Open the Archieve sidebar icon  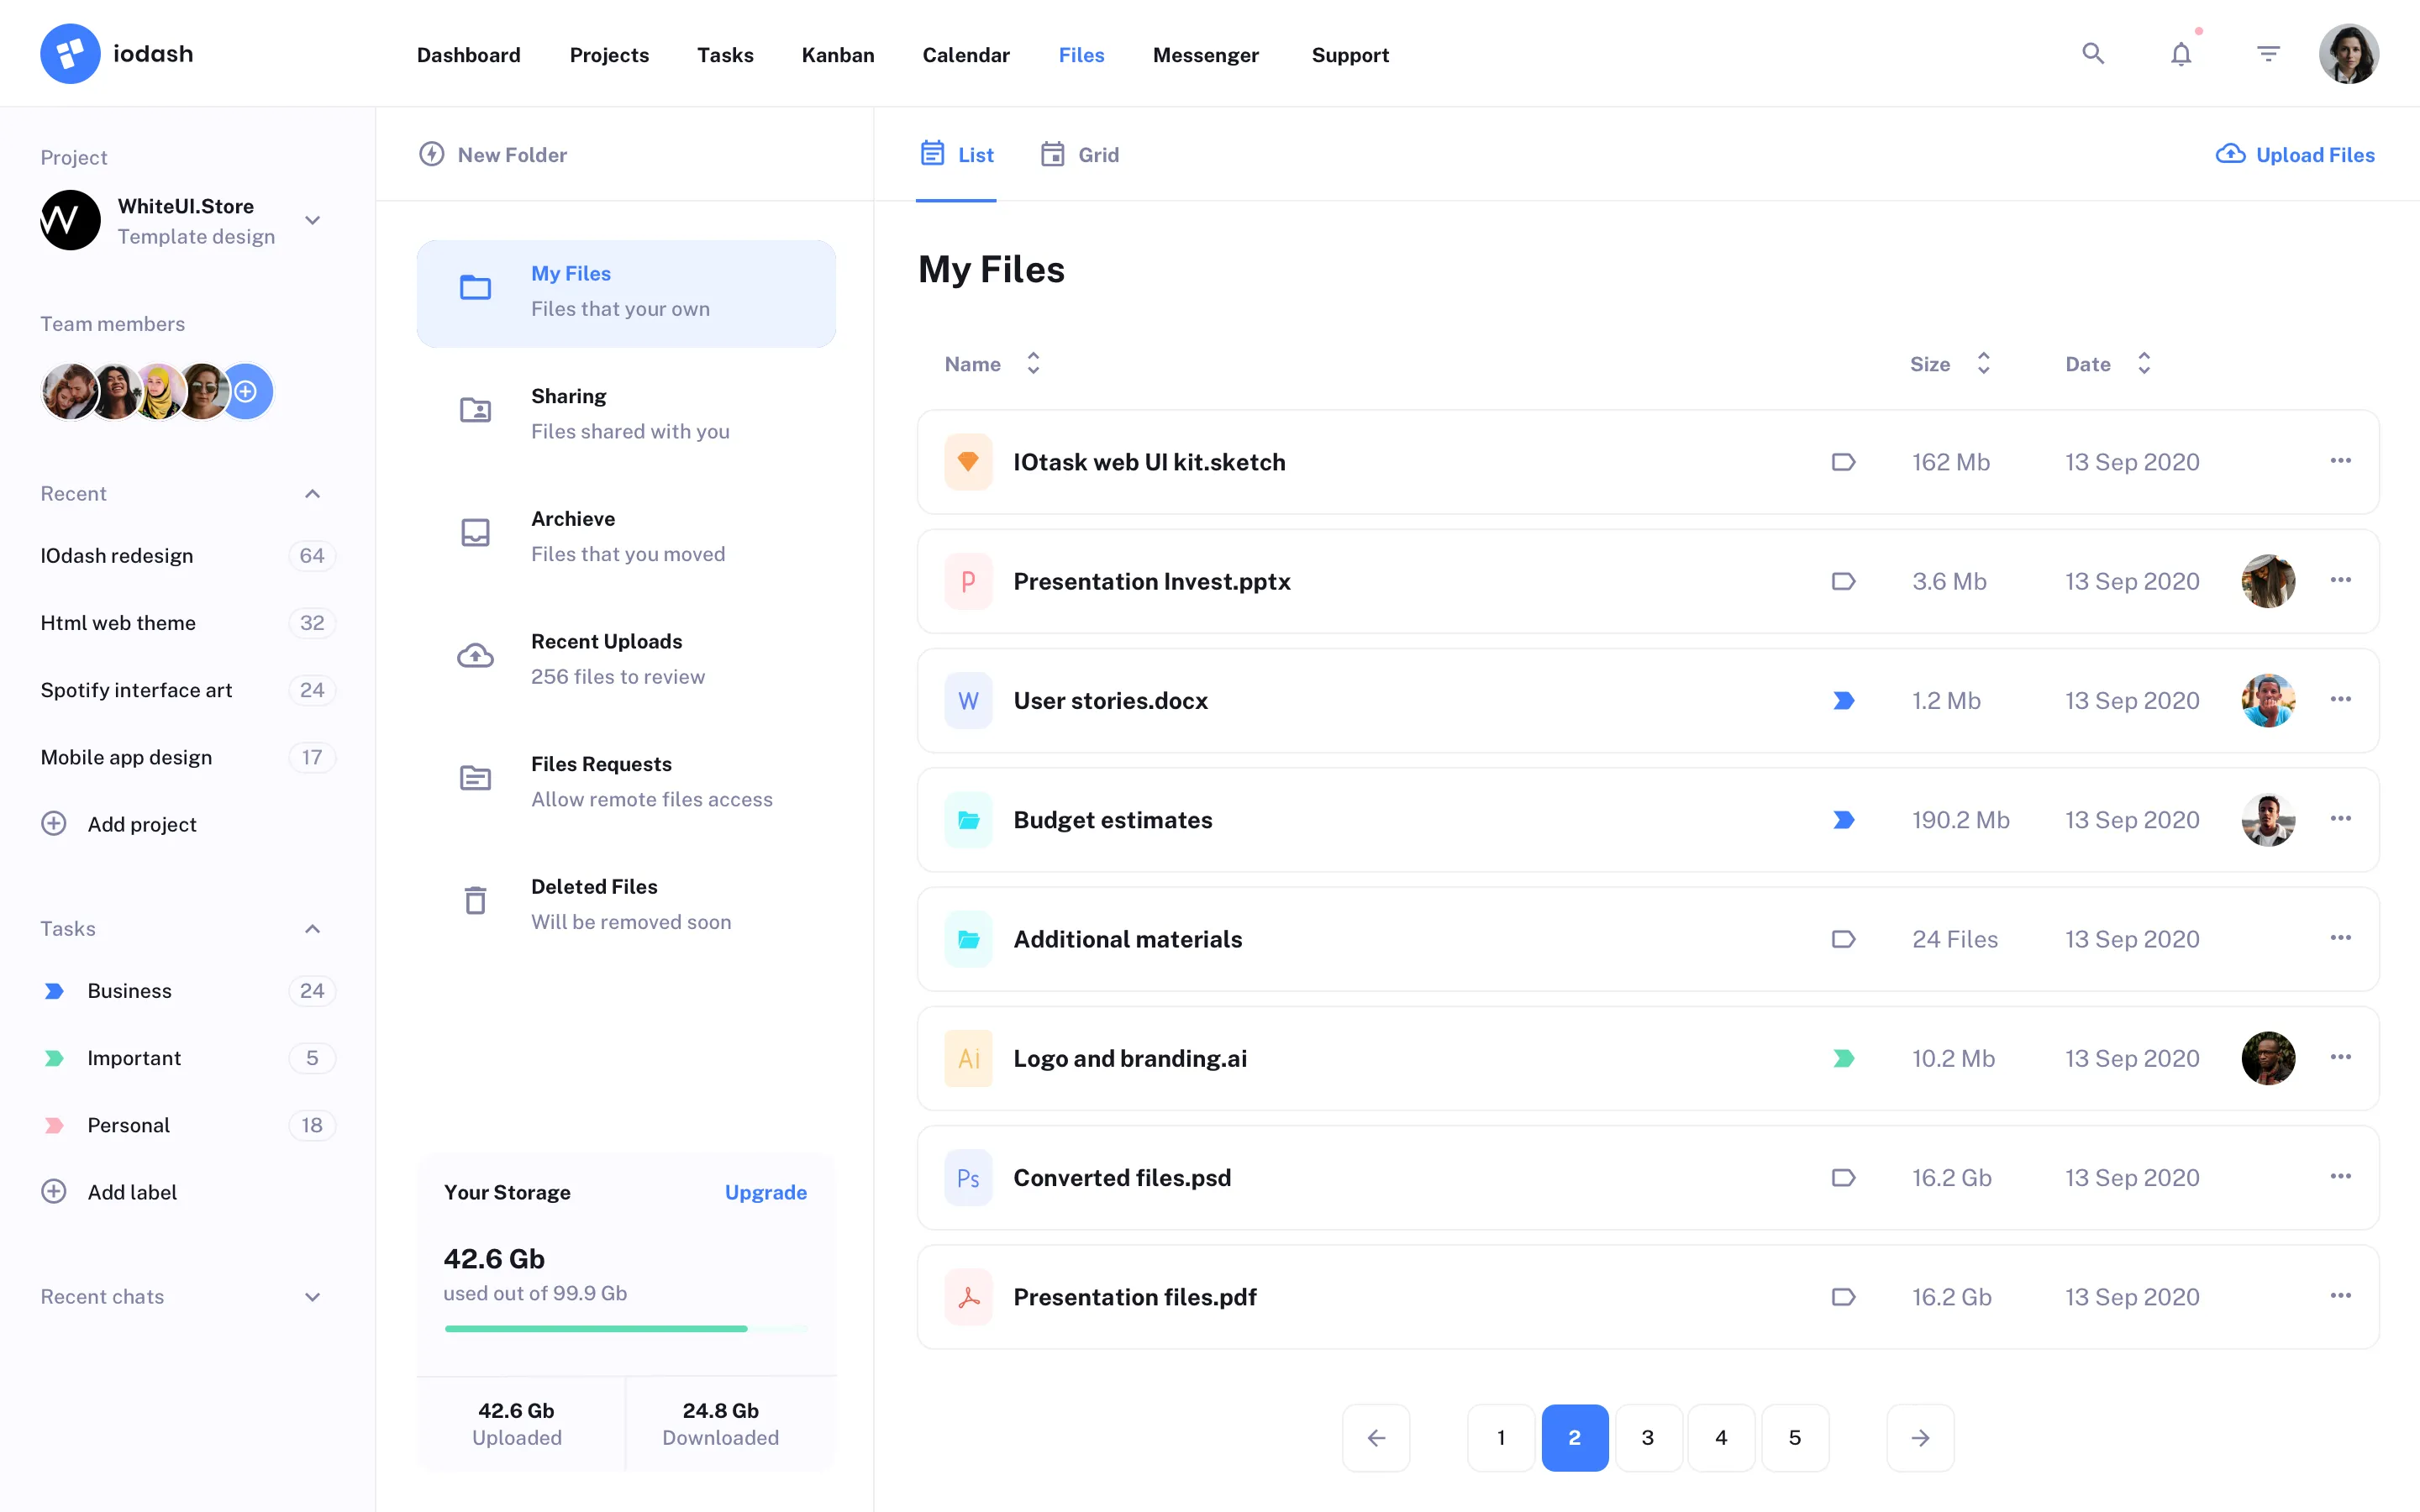(x=476, y=533)
